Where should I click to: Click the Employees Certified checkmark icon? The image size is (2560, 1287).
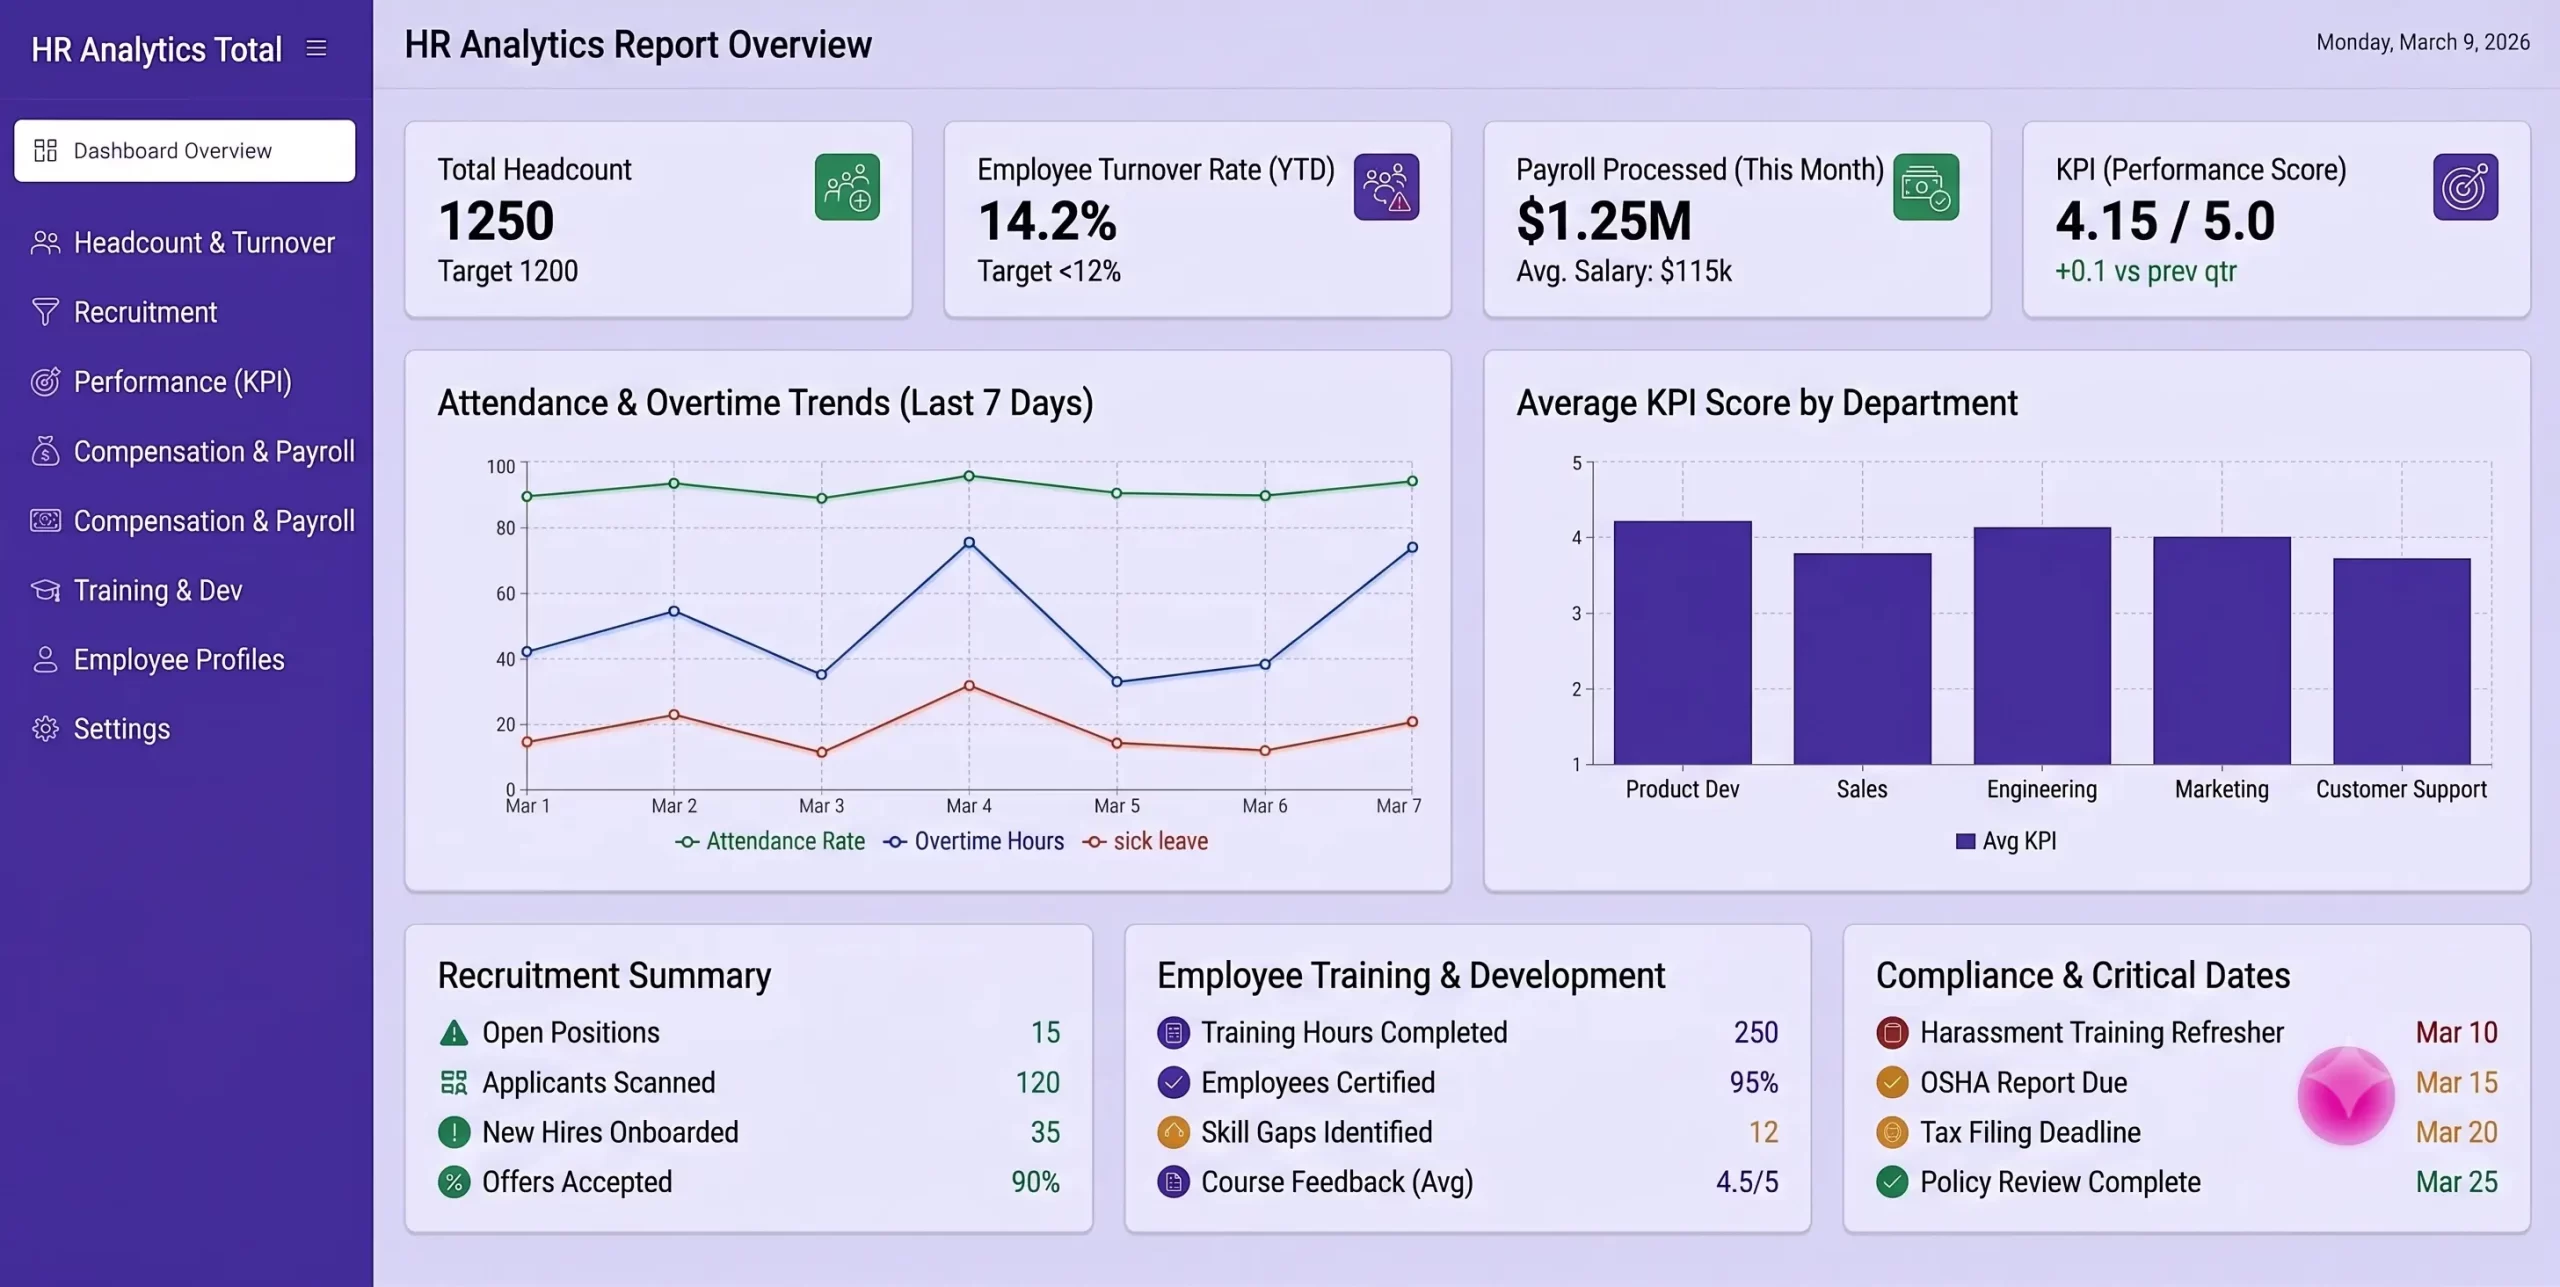pos(1173,1083)
